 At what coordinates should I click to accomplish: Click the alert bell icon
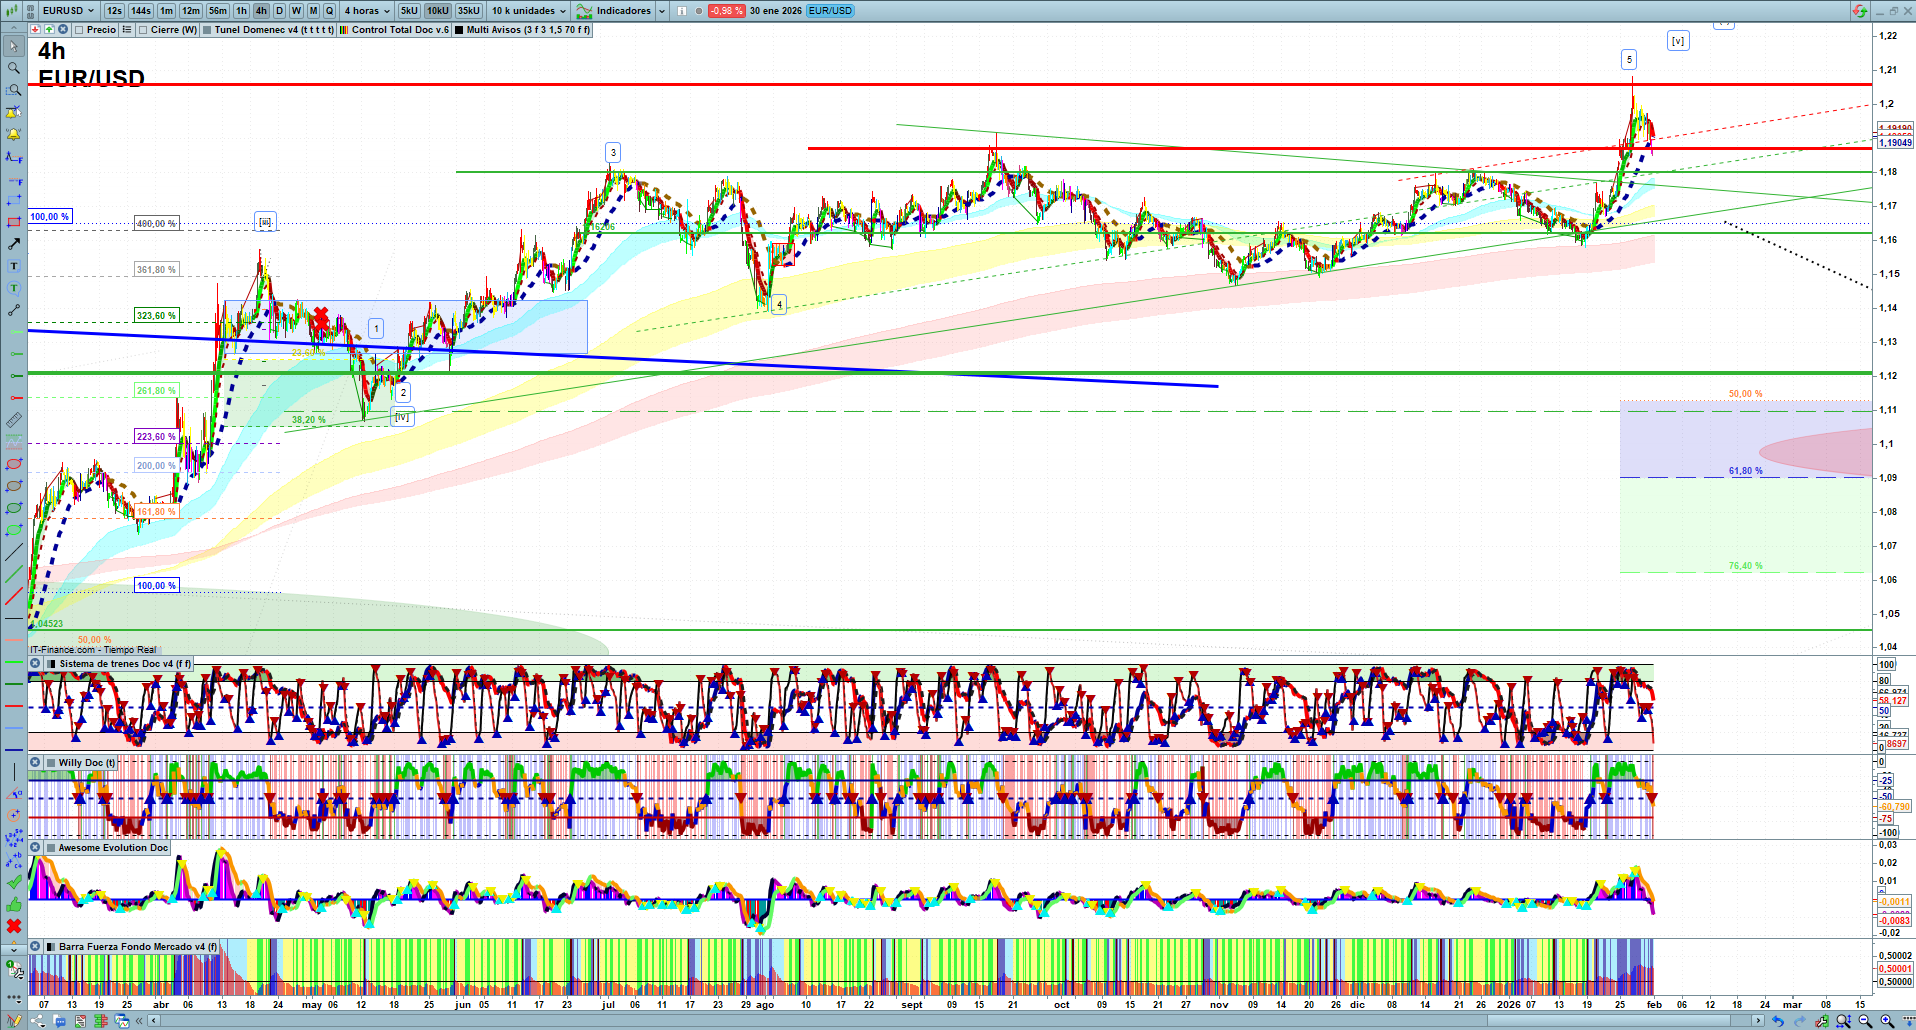(x=14, y=134)
